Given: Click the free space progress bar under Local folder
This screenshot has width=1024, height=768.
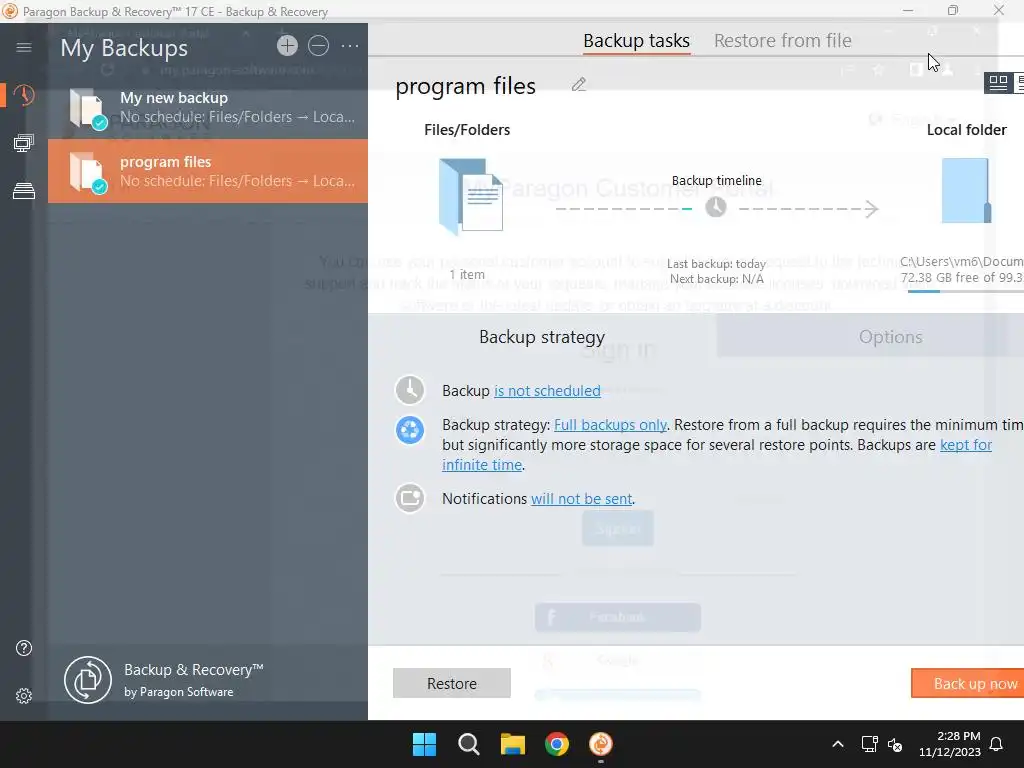Looking at the screenshot, I should (x=965, y=291).
